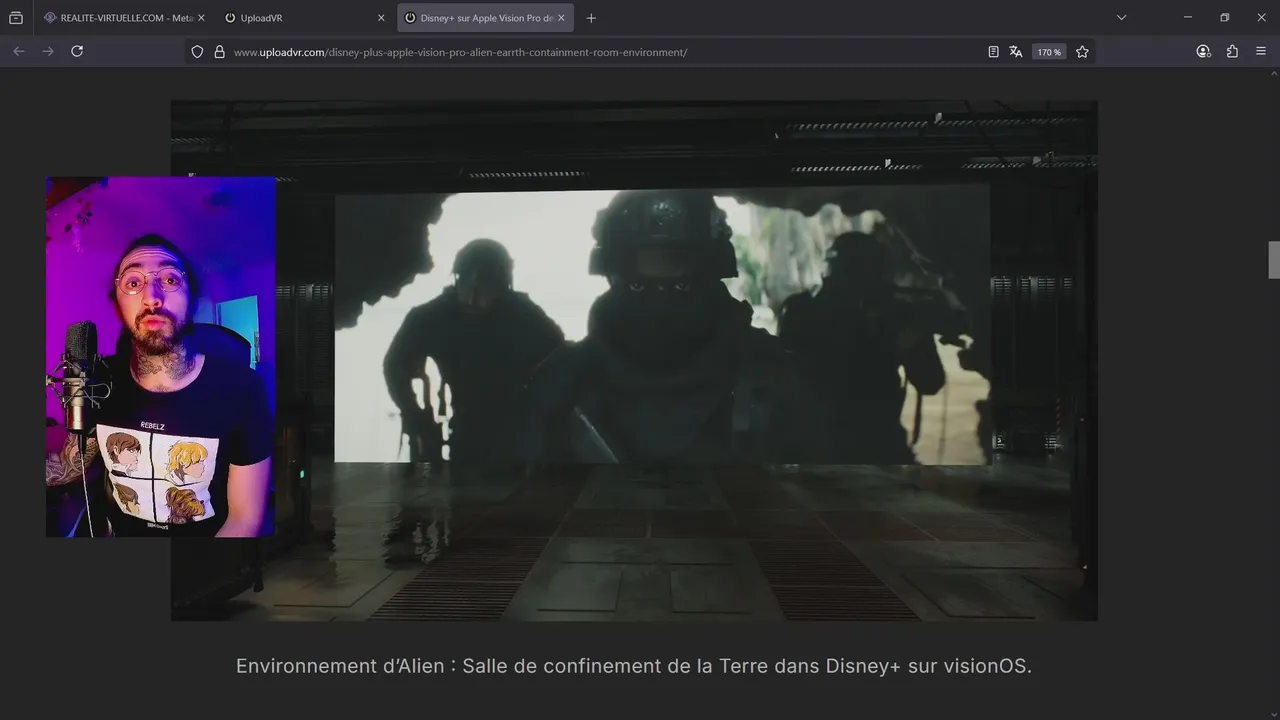
Task: Close the UploadVR tab
Action: tap(381, 18)
